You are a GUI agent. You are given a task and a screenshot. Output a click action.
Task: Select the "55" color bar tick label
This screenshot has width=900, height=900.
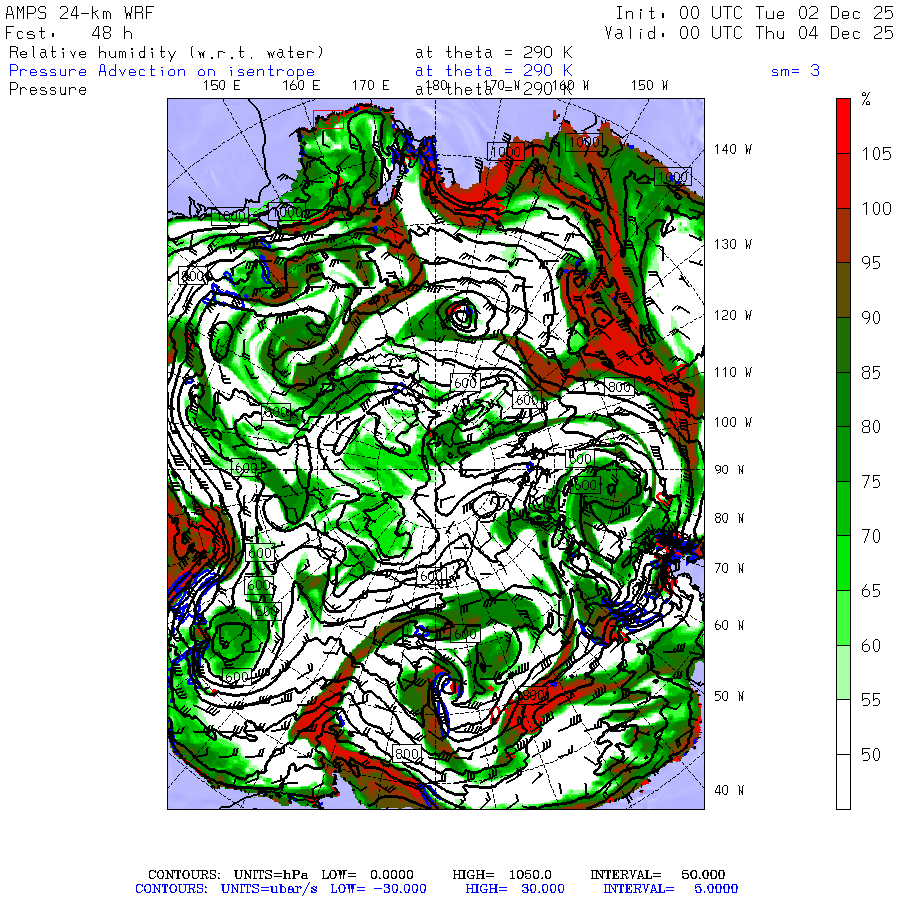[871, 700]
